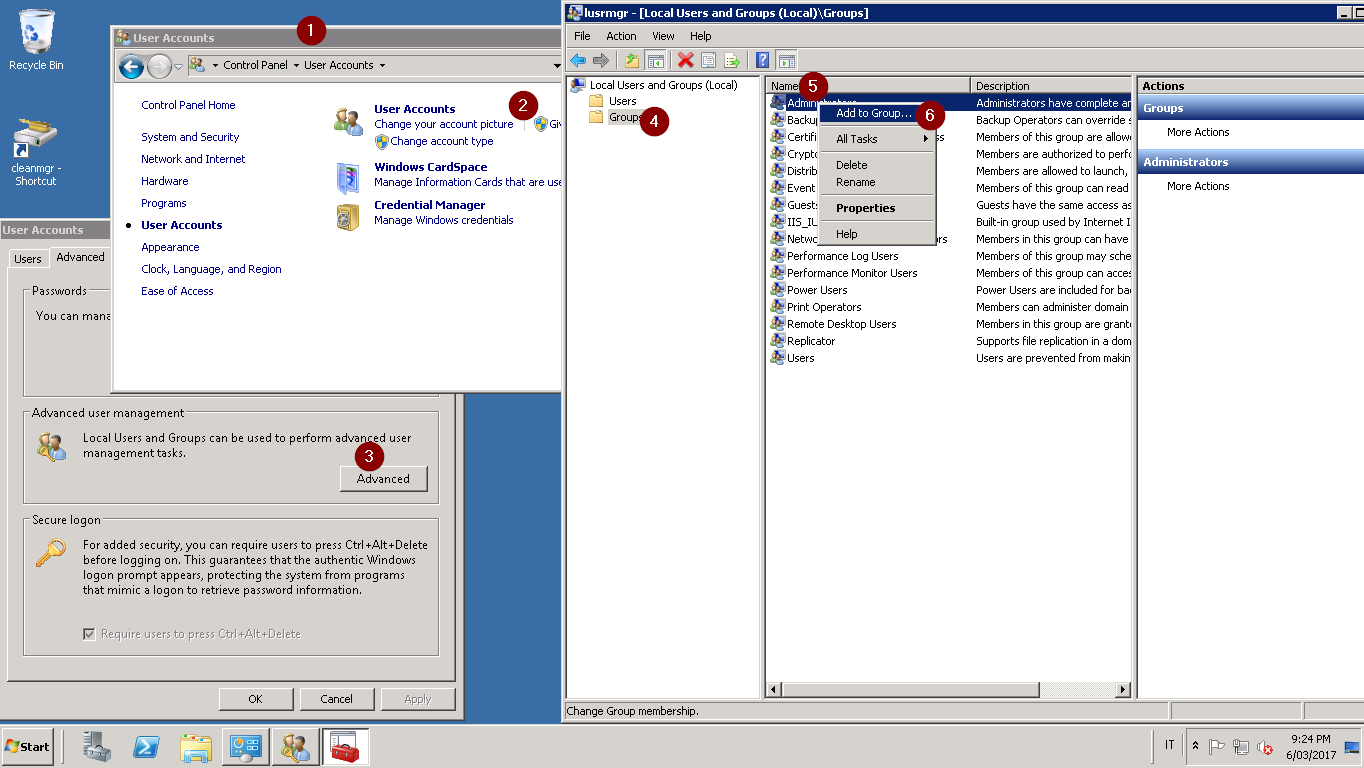Screen dimensions: 1364x768
Task: Switch to the Users tab
Action: [28, 258]
